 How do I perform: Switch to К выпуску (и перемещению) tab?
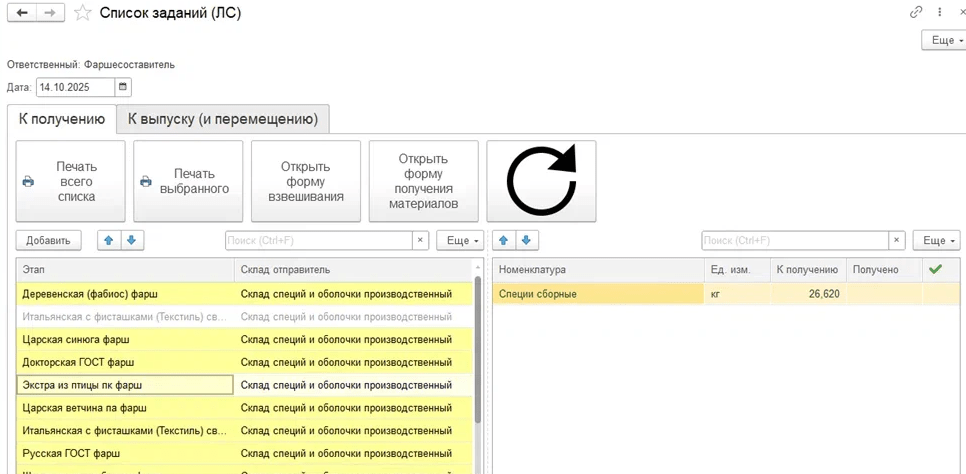click(223, 119)
